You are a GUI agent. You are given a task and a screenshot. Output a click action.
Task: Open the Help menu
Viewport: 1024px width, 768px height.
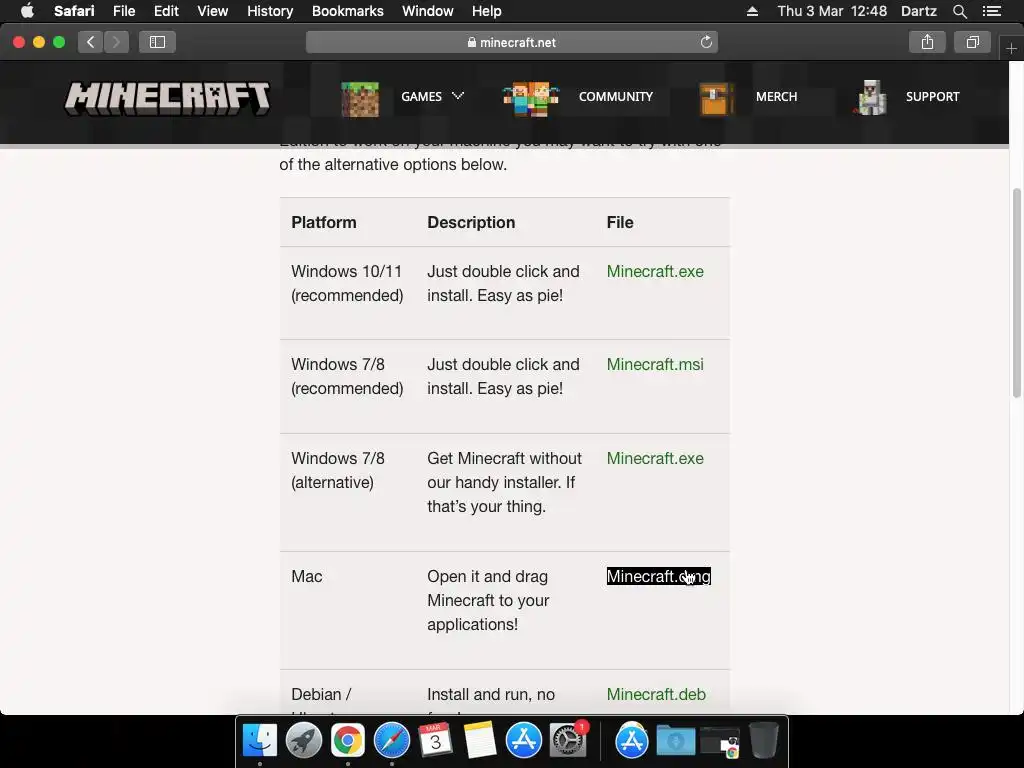(487, 11)
